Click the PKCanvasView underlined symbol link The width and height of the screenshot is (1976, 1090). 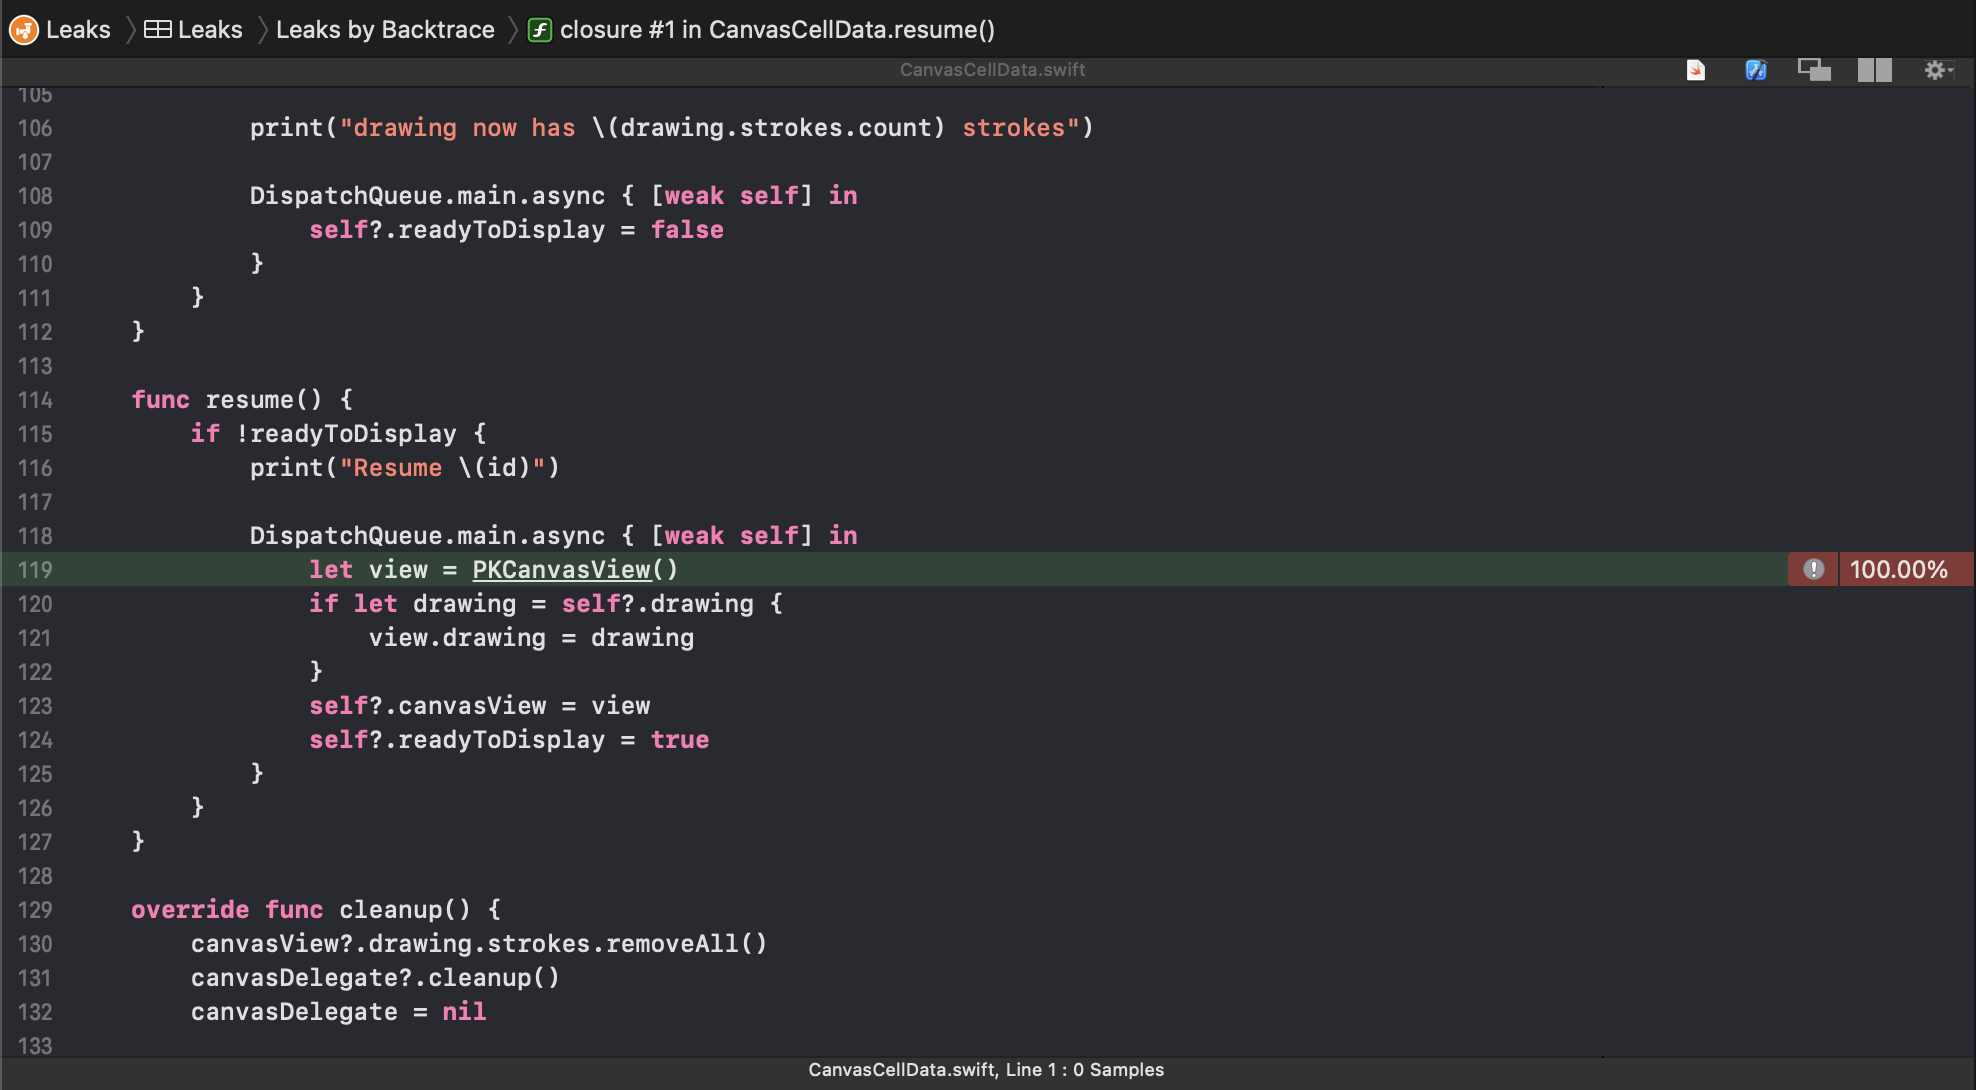pos(561,569)
